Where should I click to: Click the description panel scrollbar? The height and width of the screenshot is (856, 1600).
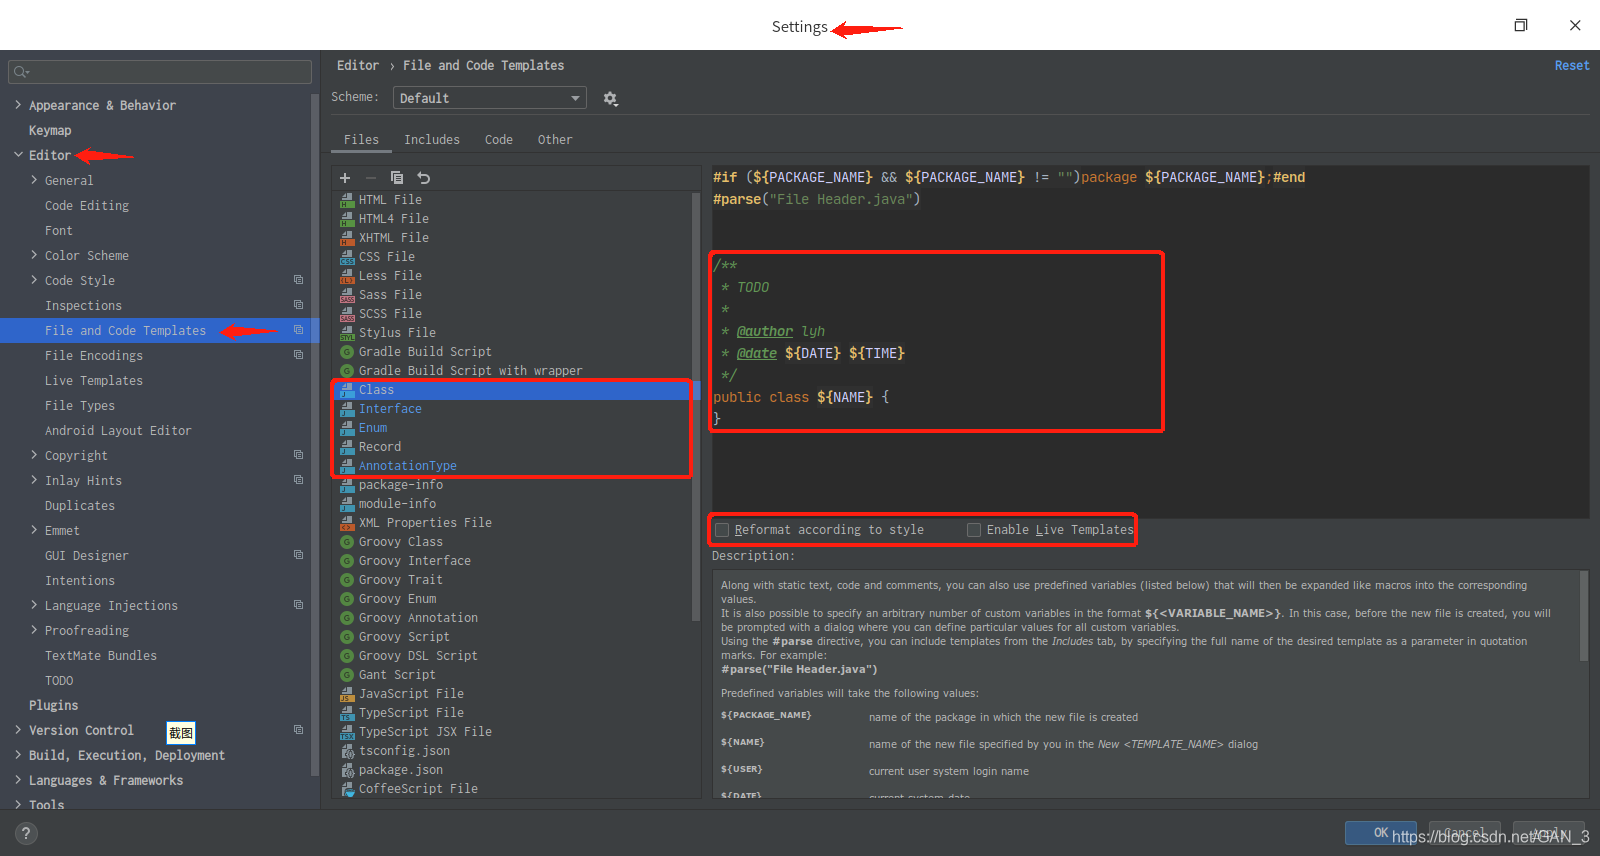(x=1583, y=616)
